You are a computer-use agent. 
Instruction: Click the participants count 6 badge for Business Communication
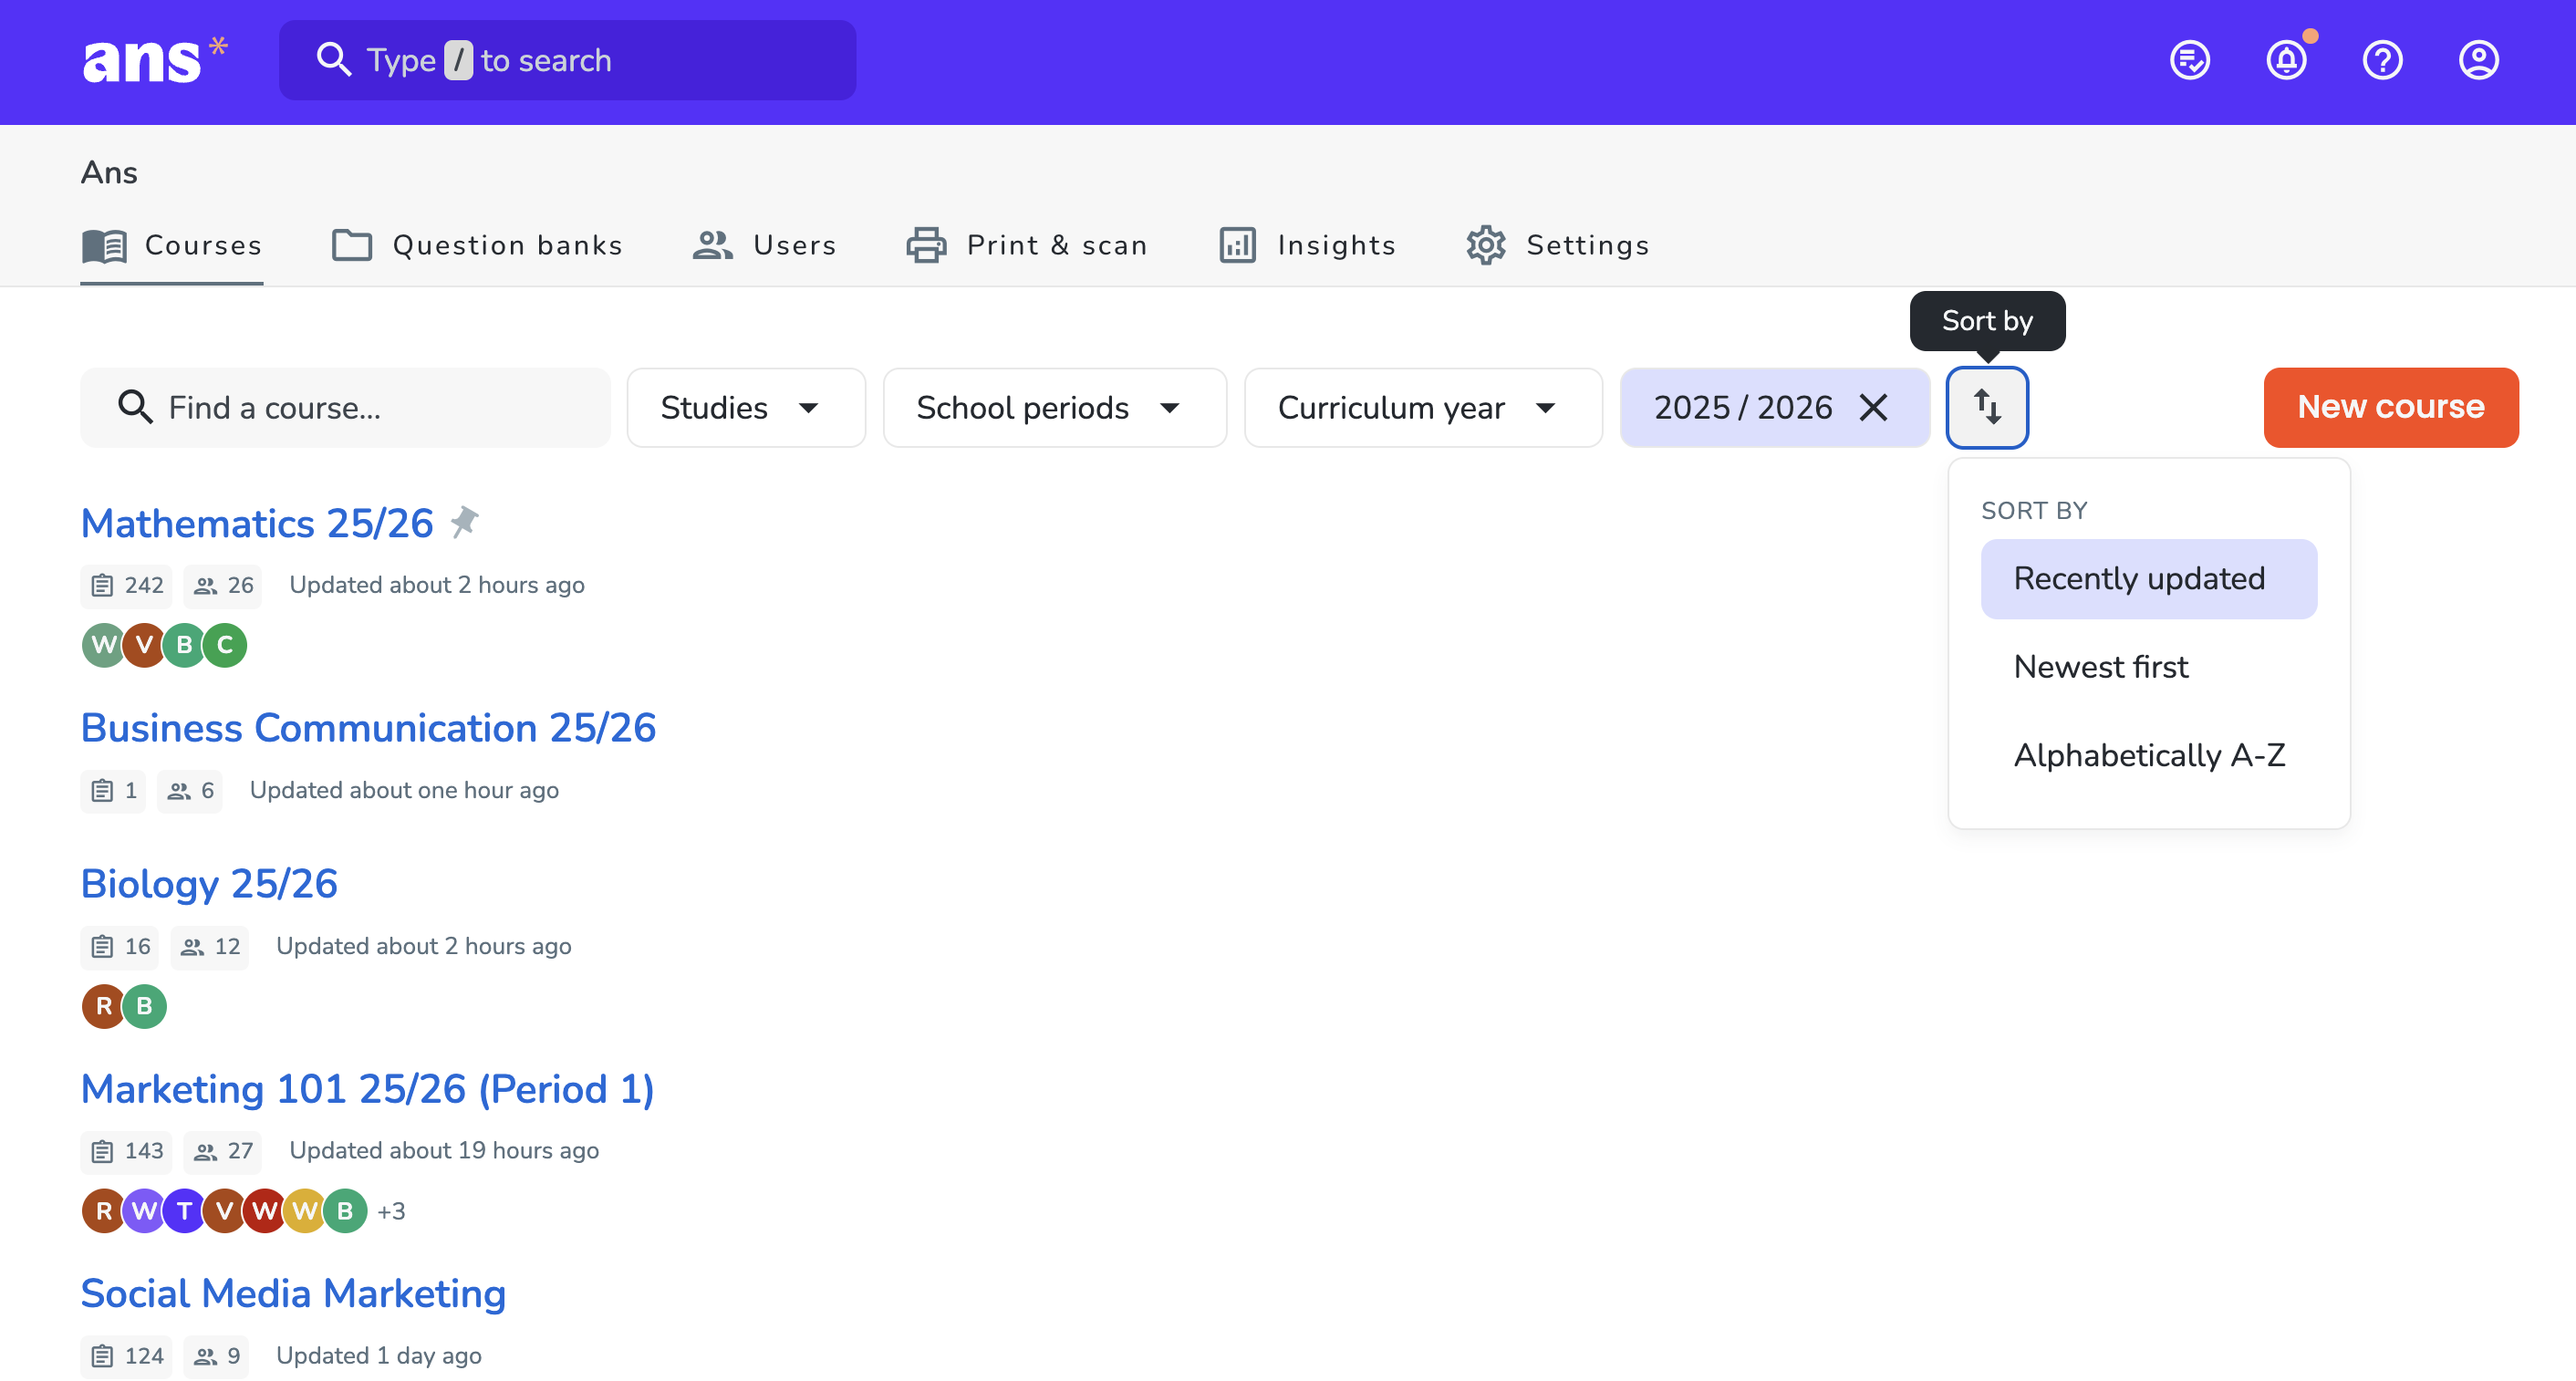190,790
